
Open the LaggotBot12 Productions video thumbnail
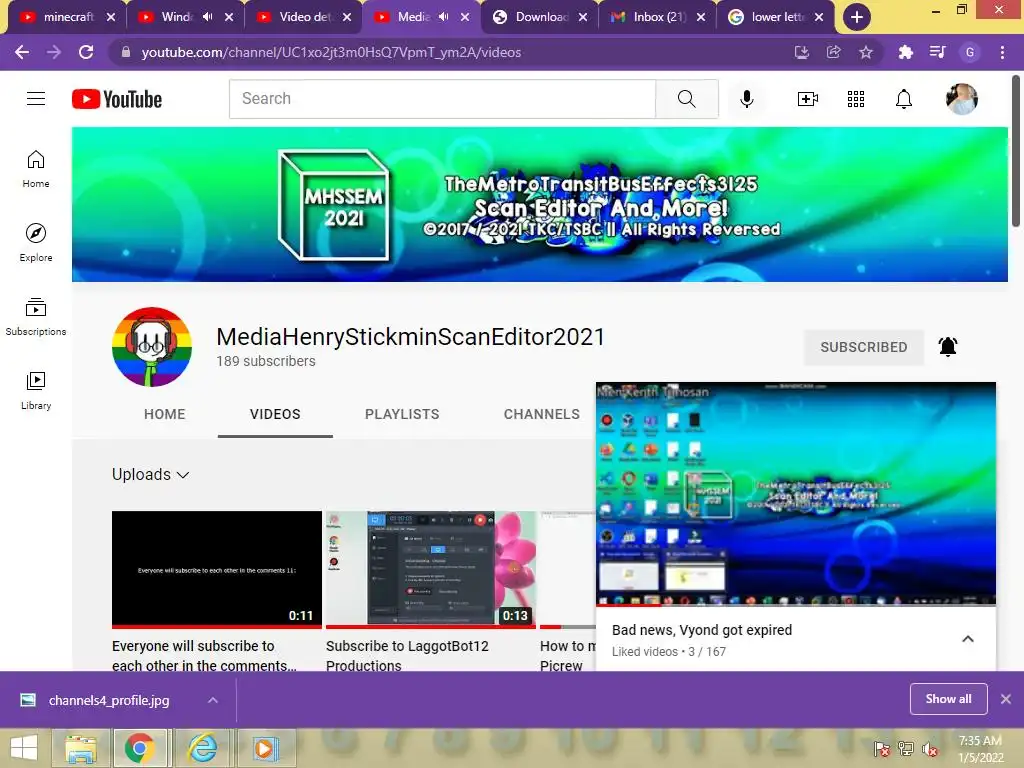(431, 569)
